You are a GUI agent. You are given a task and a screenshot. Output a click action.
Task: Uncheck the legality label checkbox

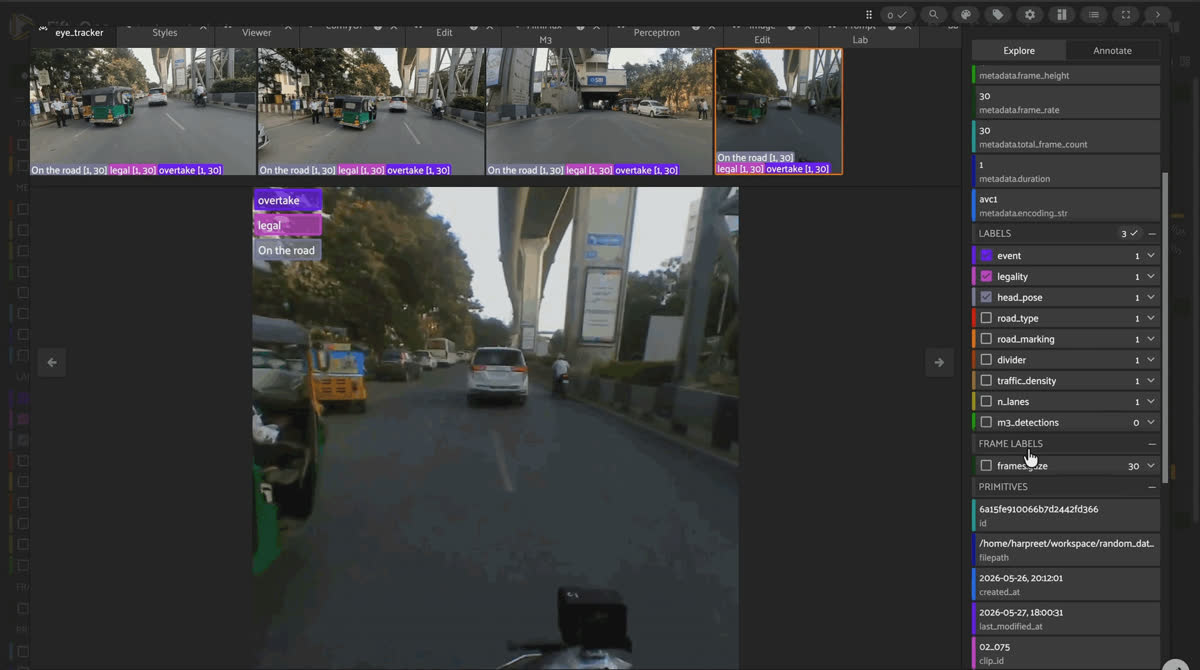click(x=986, y=277)
